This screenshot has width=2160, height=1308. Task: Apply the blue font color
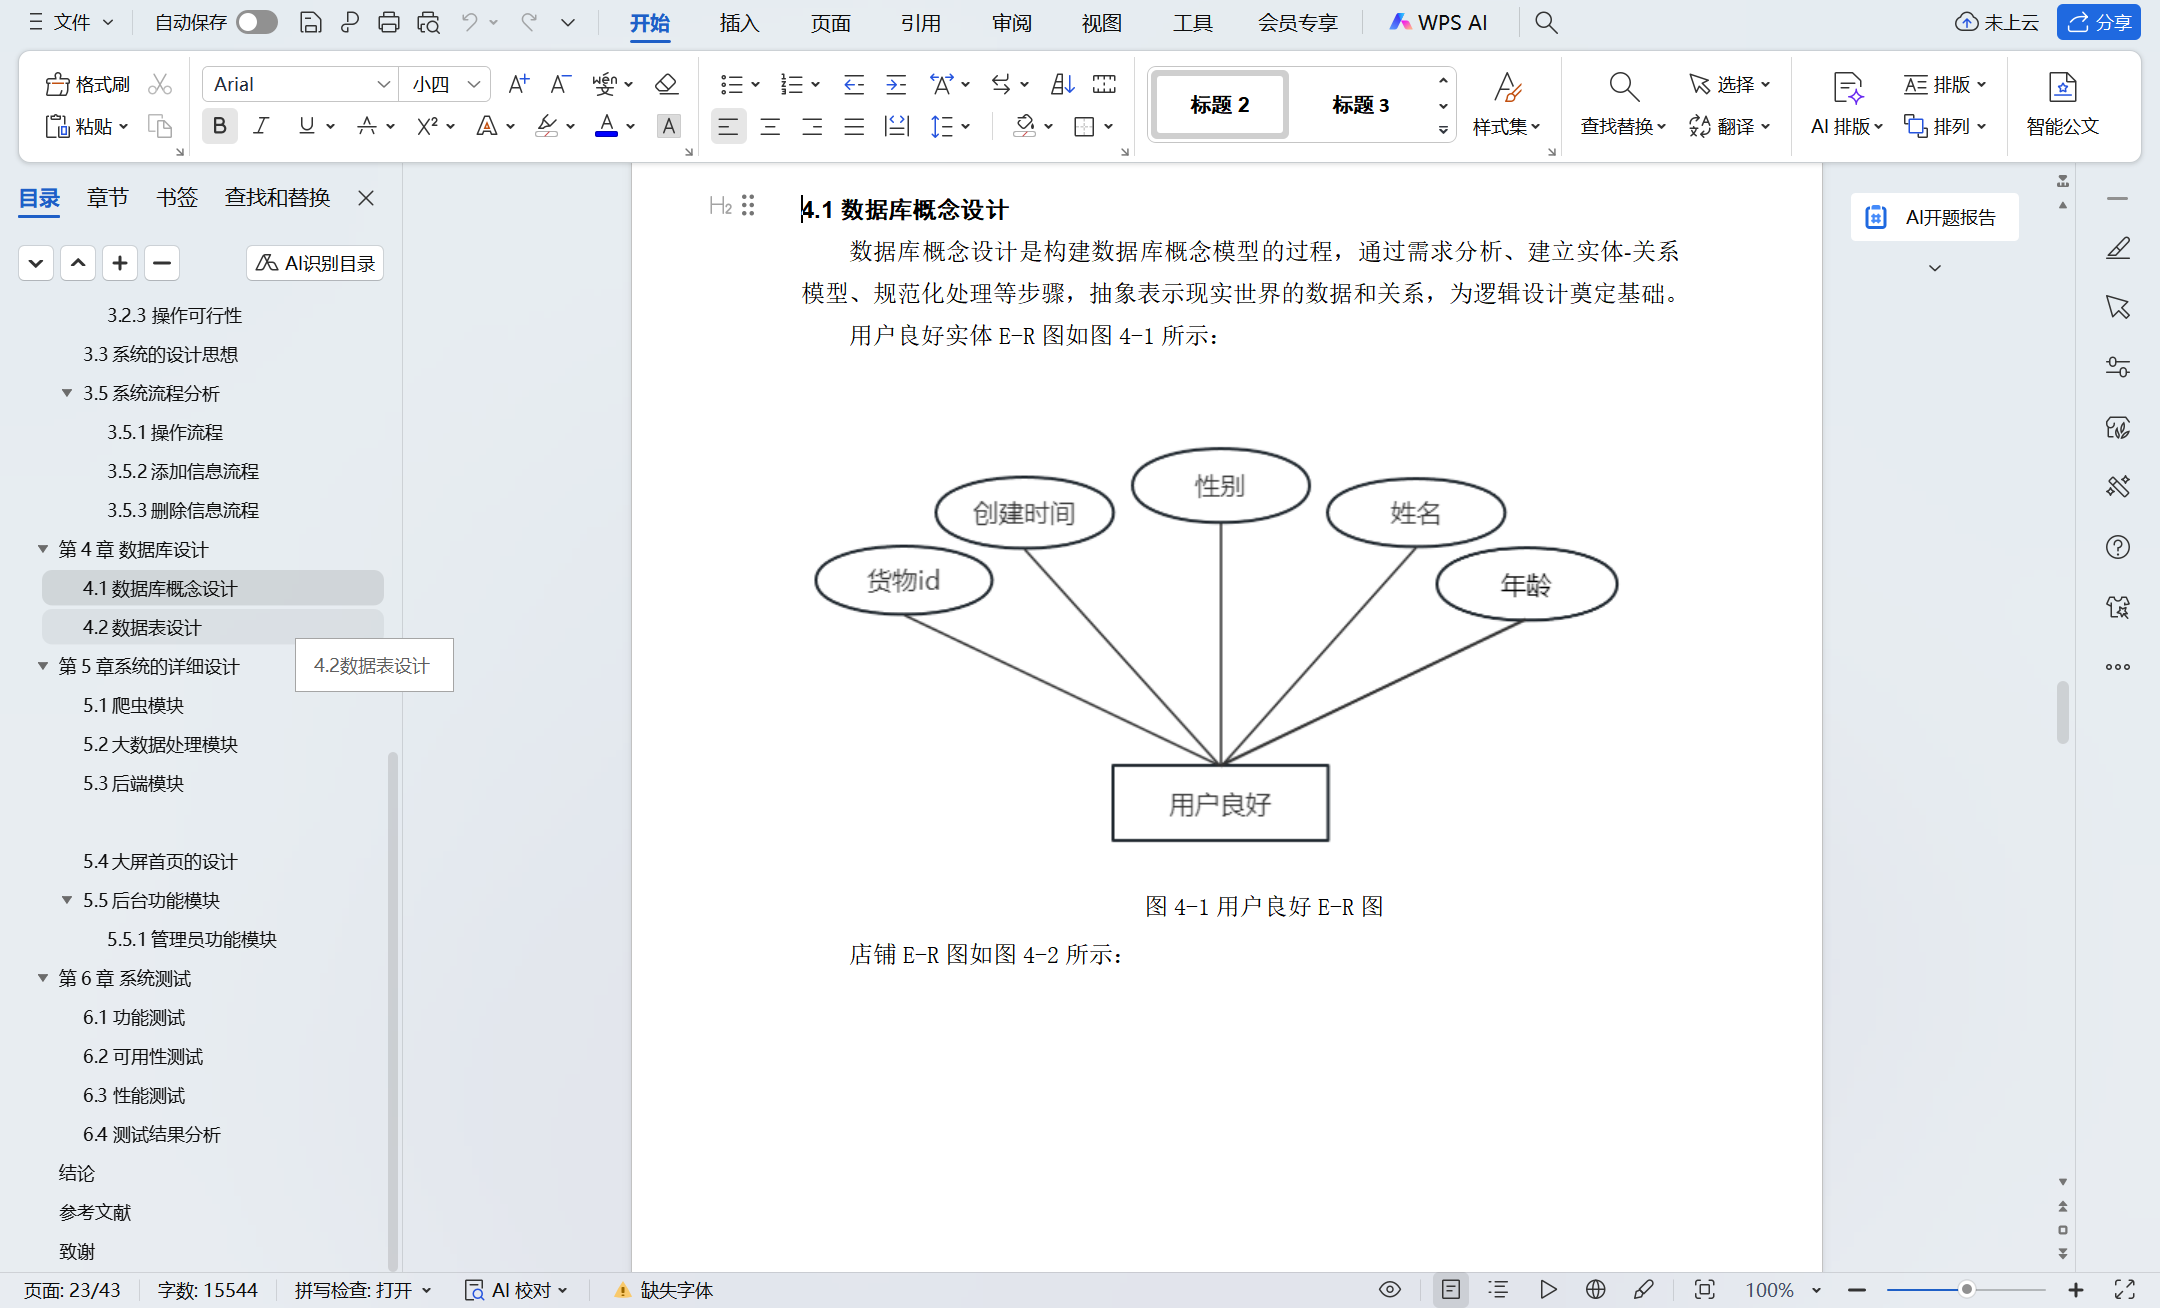tap(606, 126)
